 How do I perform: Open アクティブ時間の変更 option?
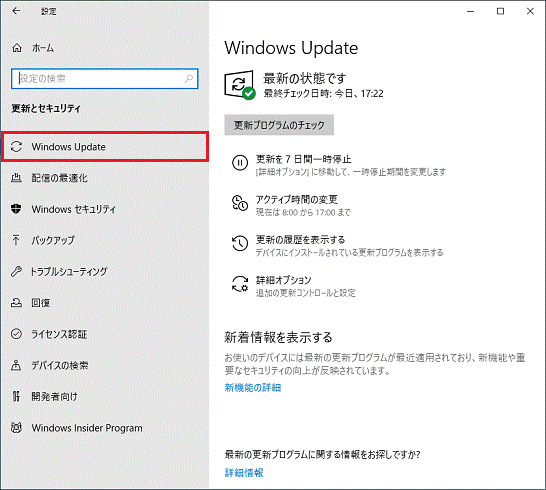[x=296, y=200]
